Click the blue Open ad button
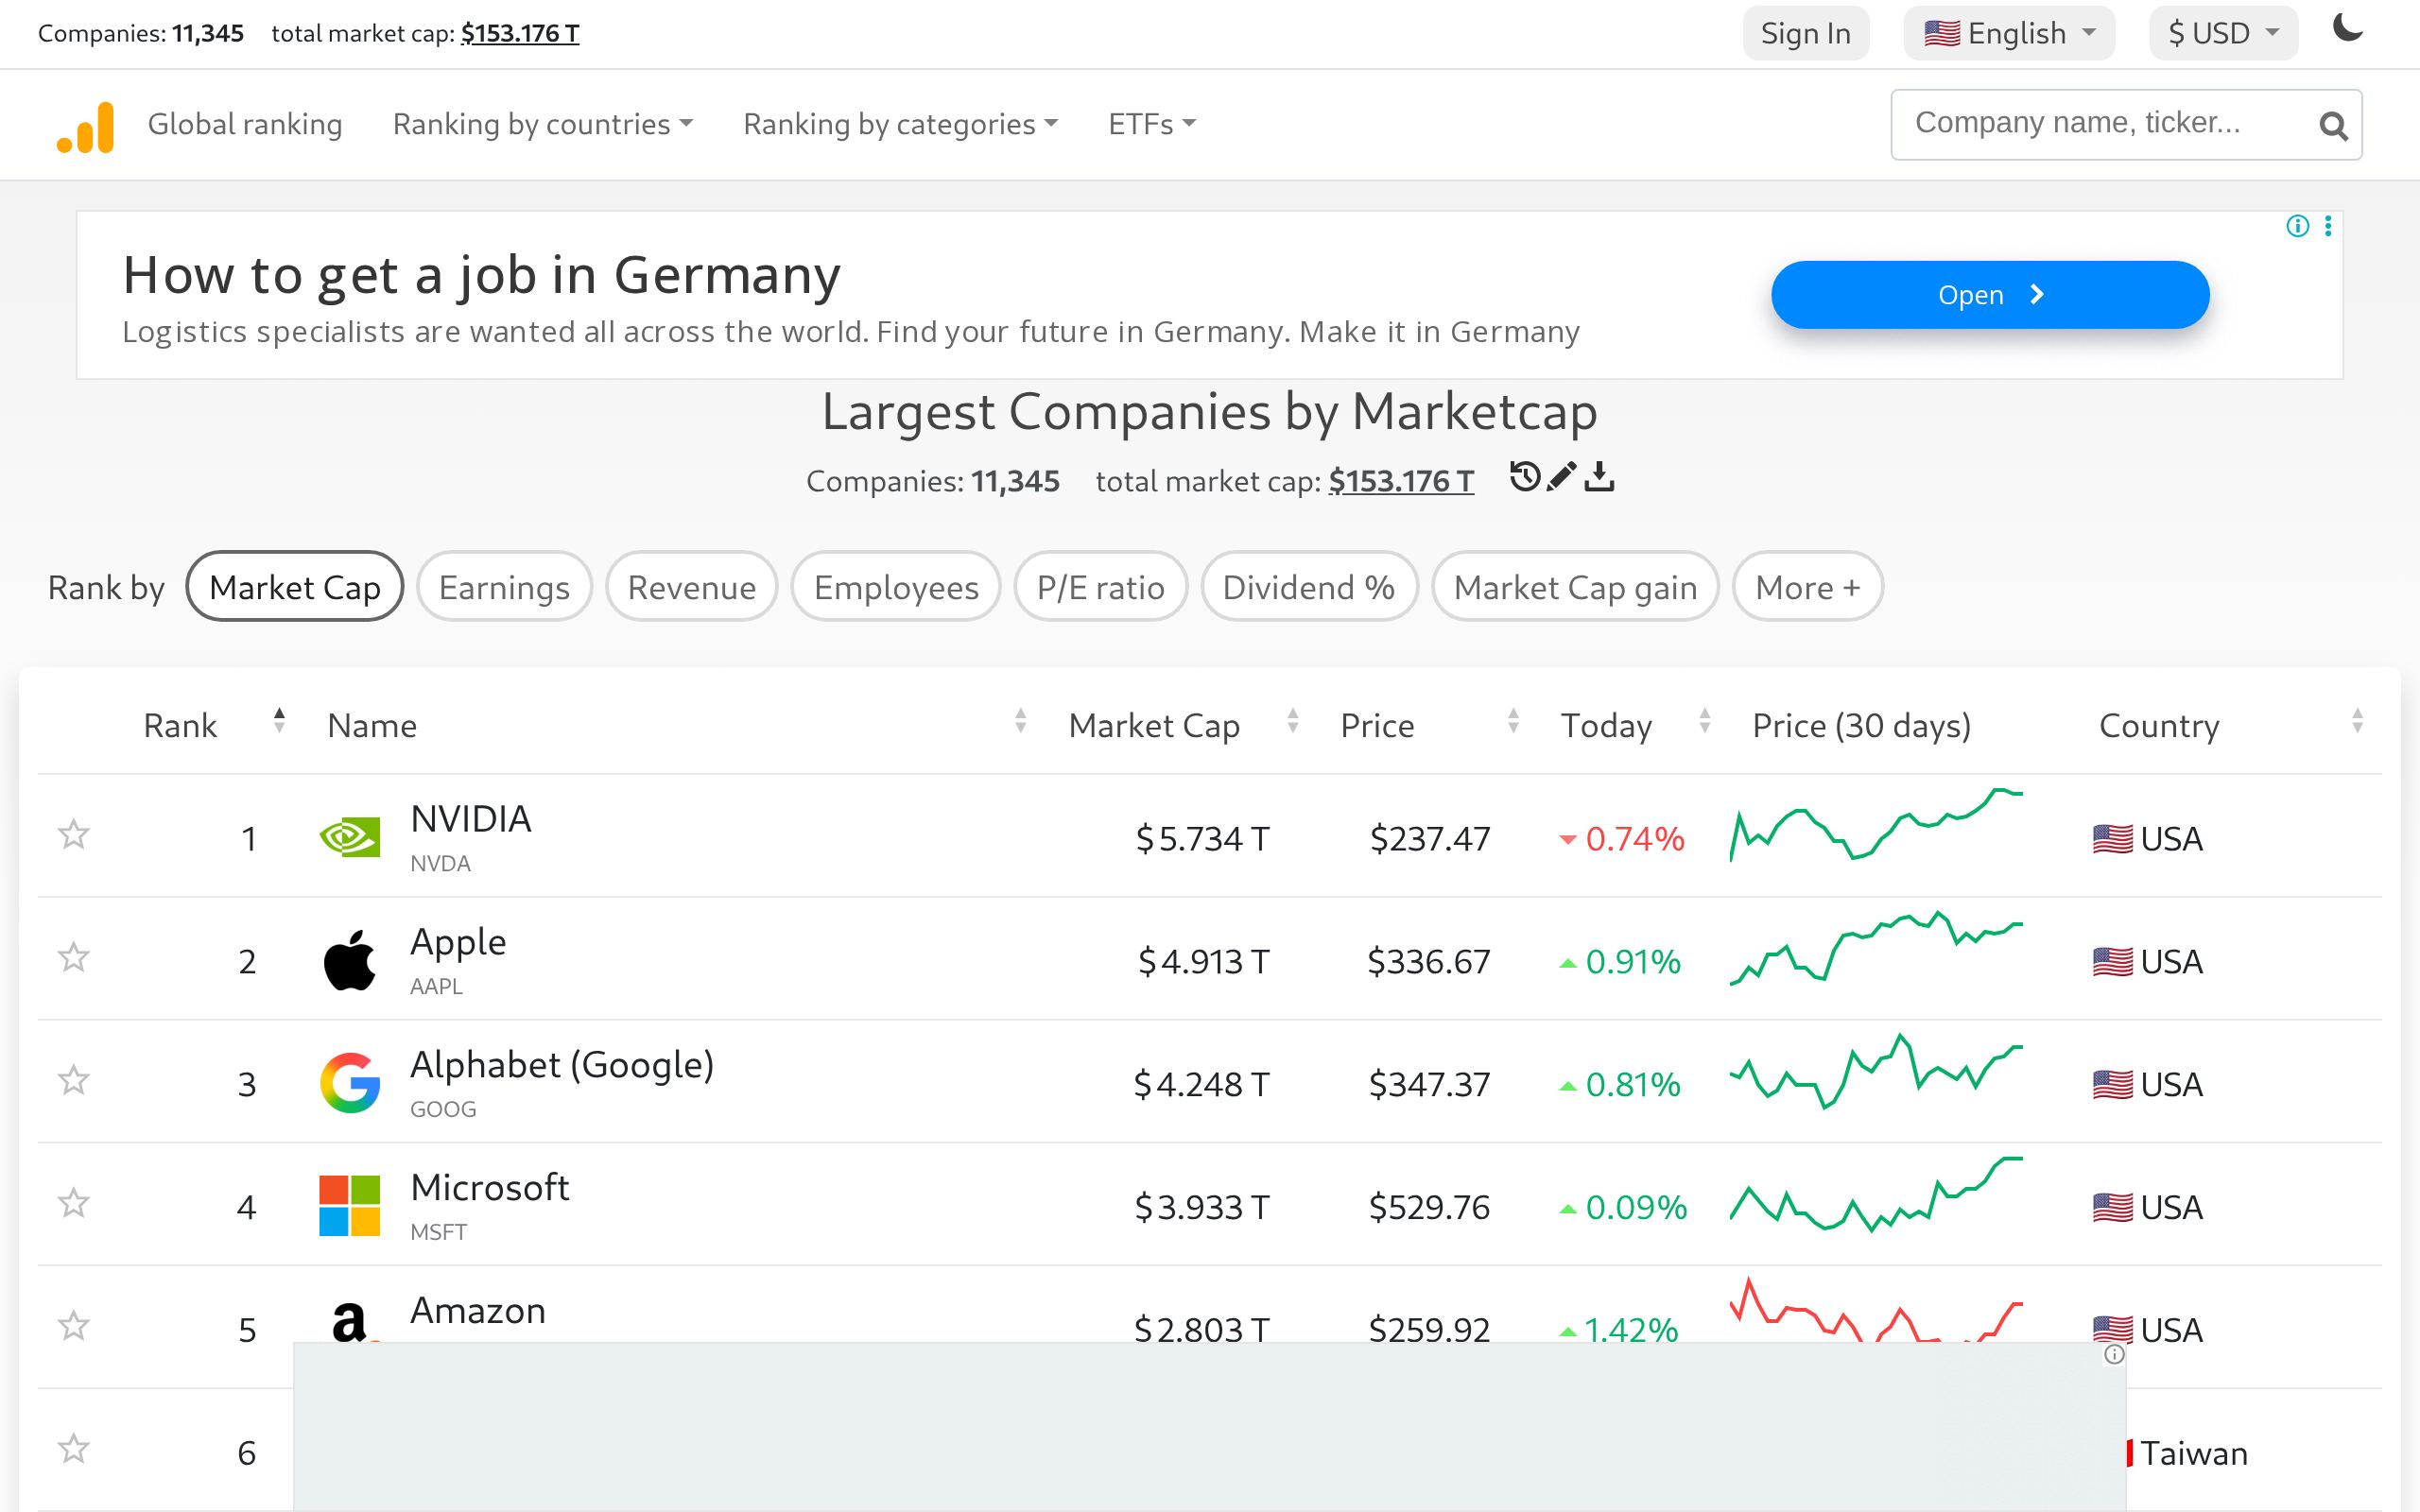Screen dimensions: 2420x1512 coord(1990,295)
